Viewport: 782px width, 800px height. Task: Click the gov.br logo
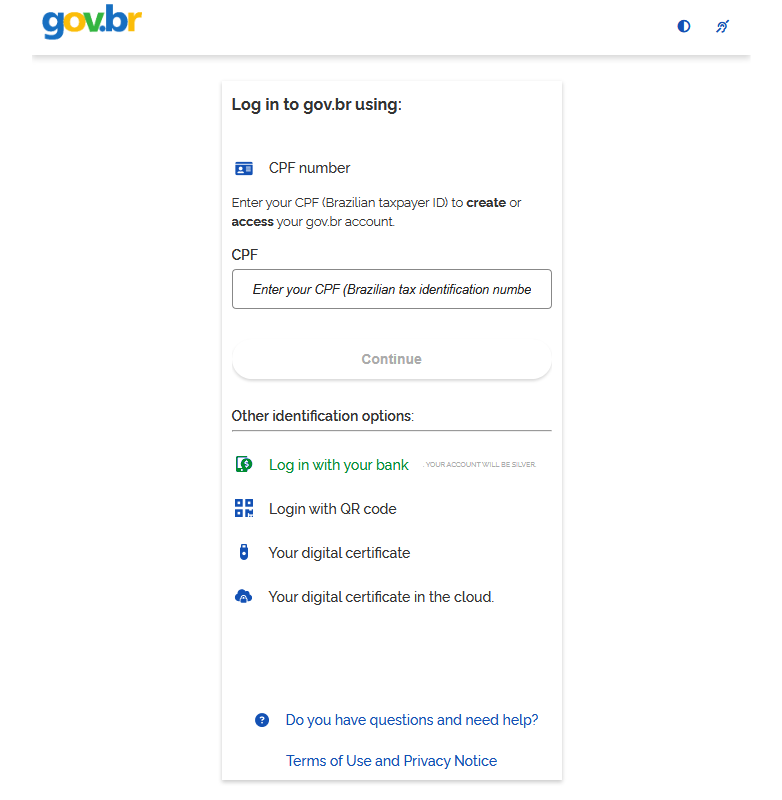(92, 22)
